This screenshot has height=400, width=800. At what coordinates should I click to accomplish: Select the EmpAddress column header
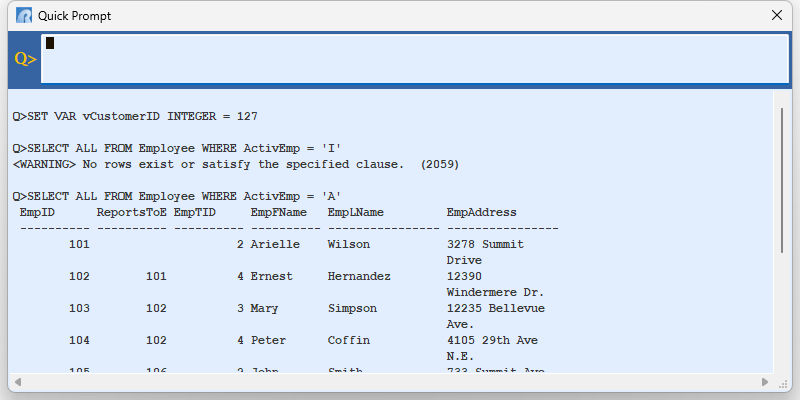click(x=481, y=212)
